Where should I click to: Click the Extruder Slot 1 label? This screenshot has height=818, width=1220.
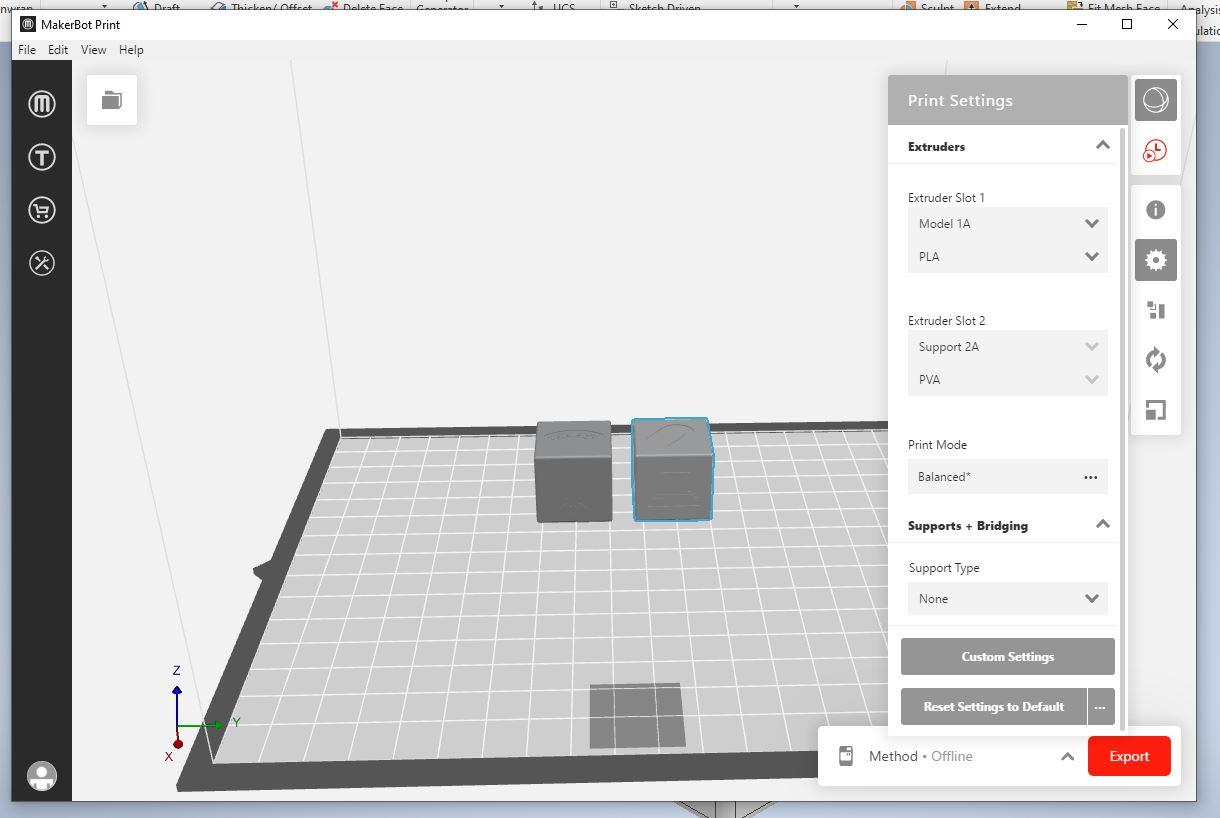[x=946, y=198]
